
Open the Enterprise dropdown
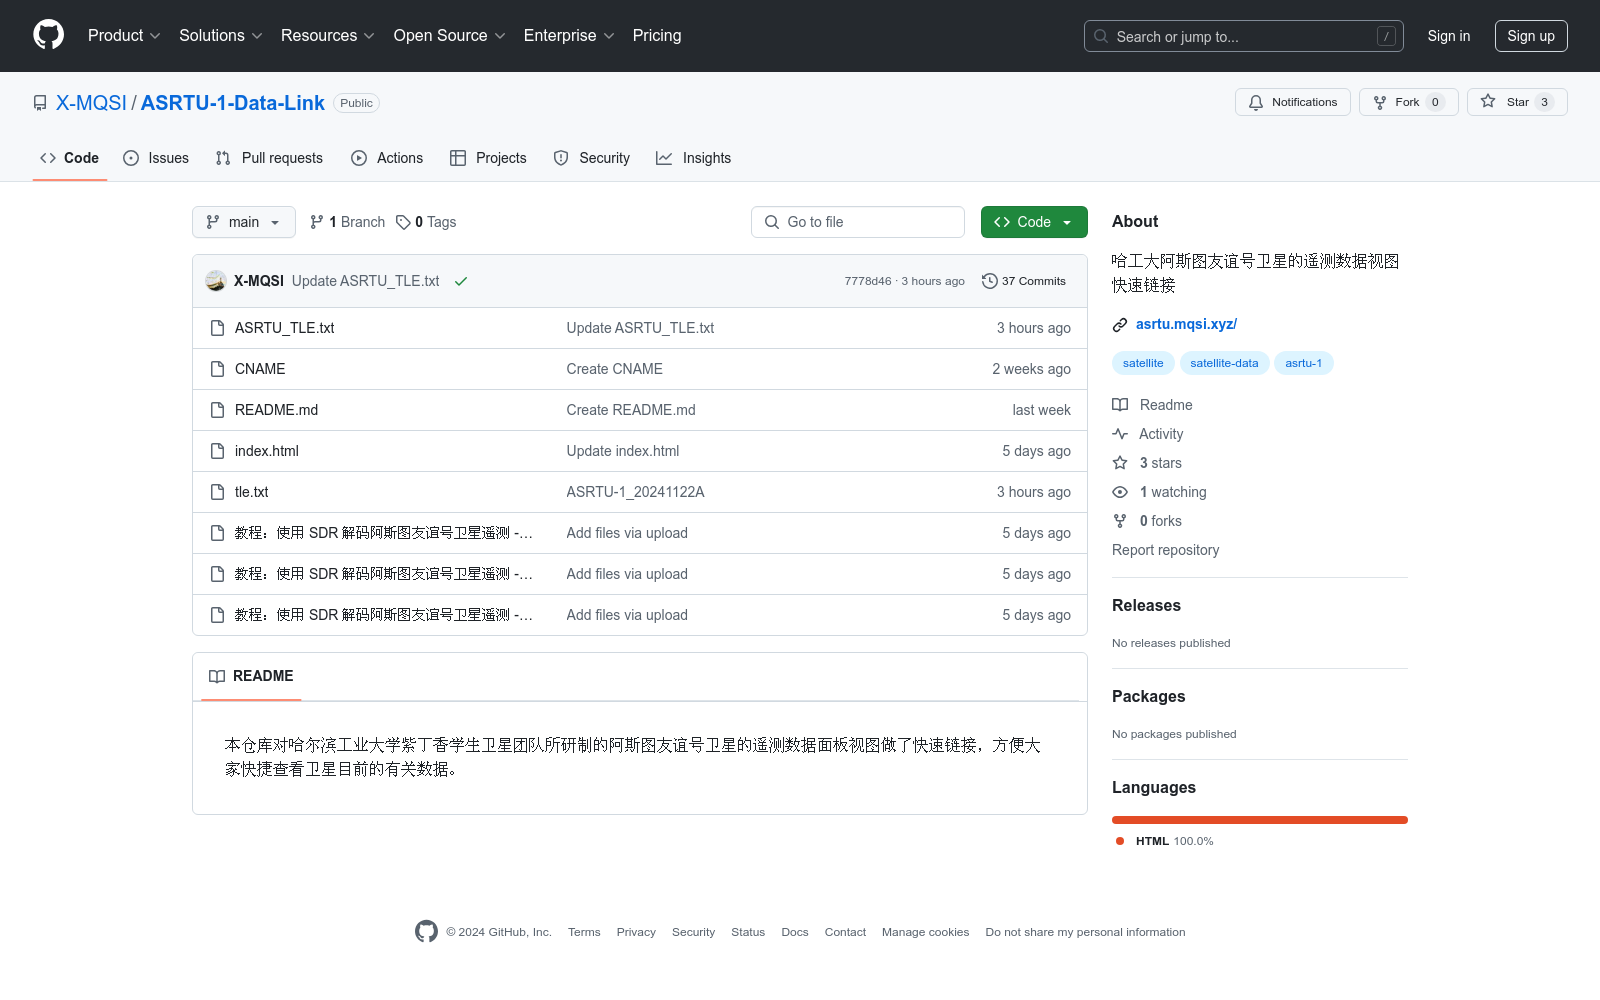[x=569, y=36]
